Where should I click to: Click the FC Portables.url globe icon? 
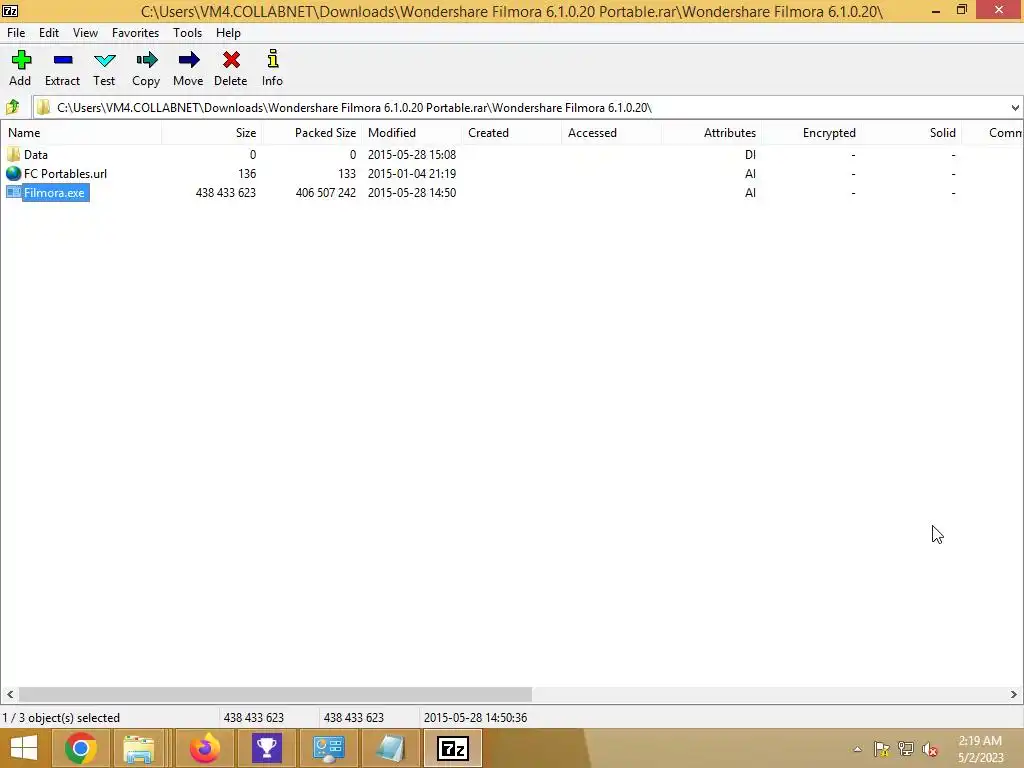click(x=14, y=174)
